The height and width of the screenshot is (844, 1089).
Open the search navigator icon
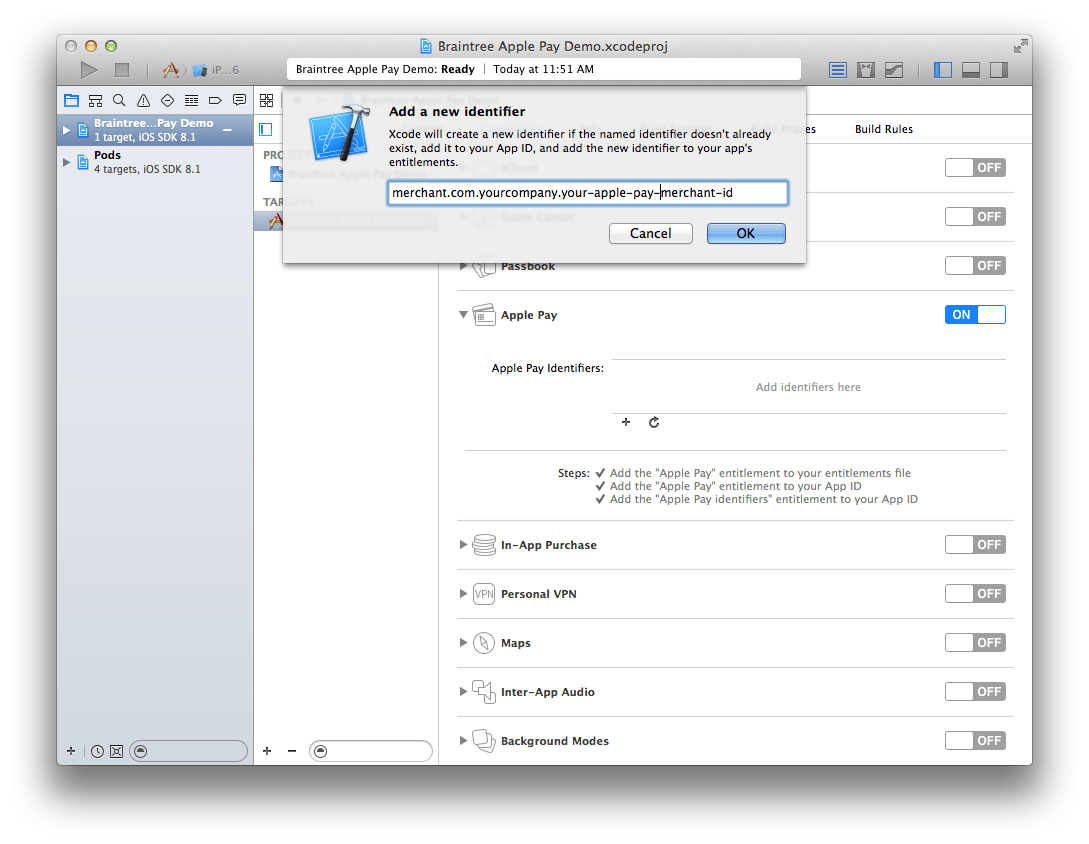[119, 100]
